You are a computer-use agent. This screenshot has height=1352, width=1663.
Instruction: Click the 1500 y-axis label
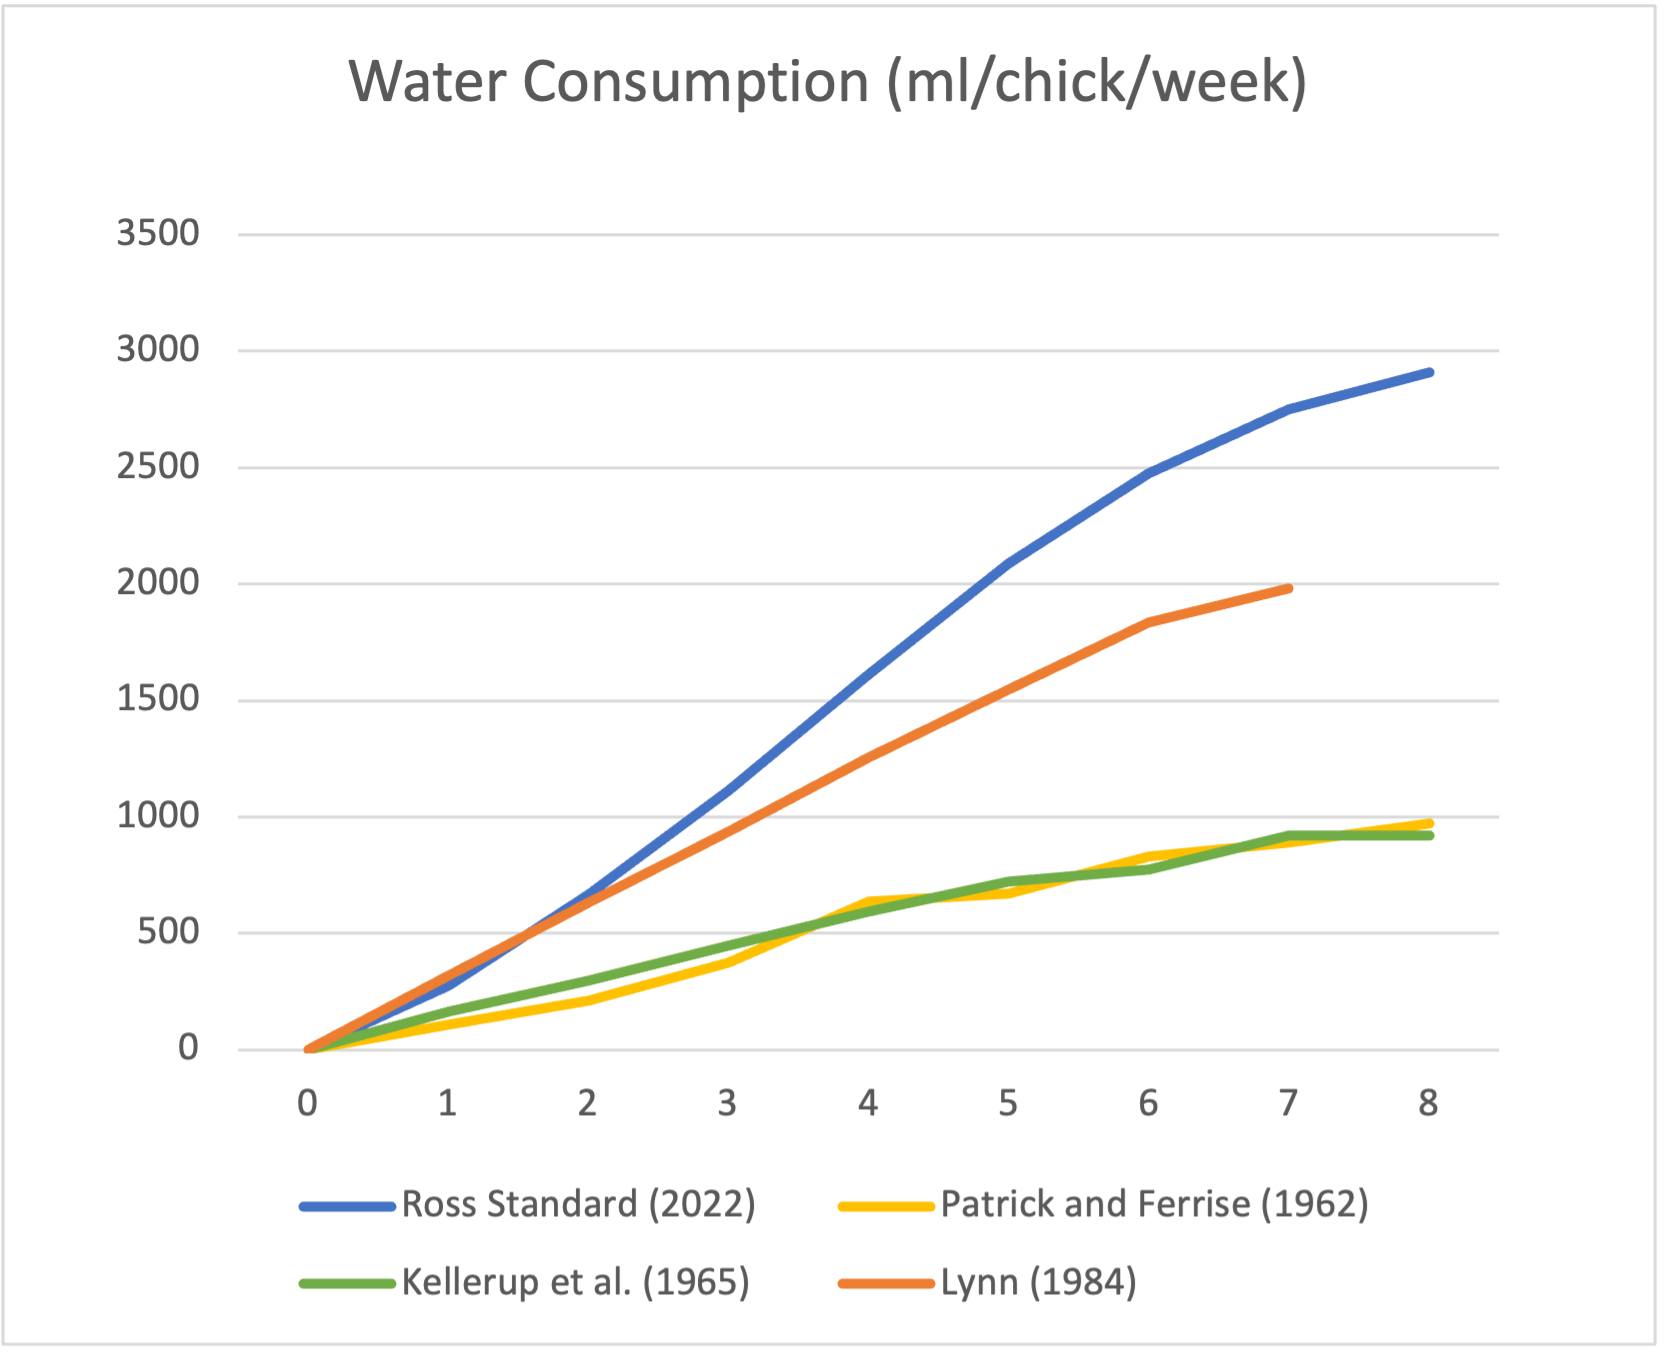click(158, 699)
